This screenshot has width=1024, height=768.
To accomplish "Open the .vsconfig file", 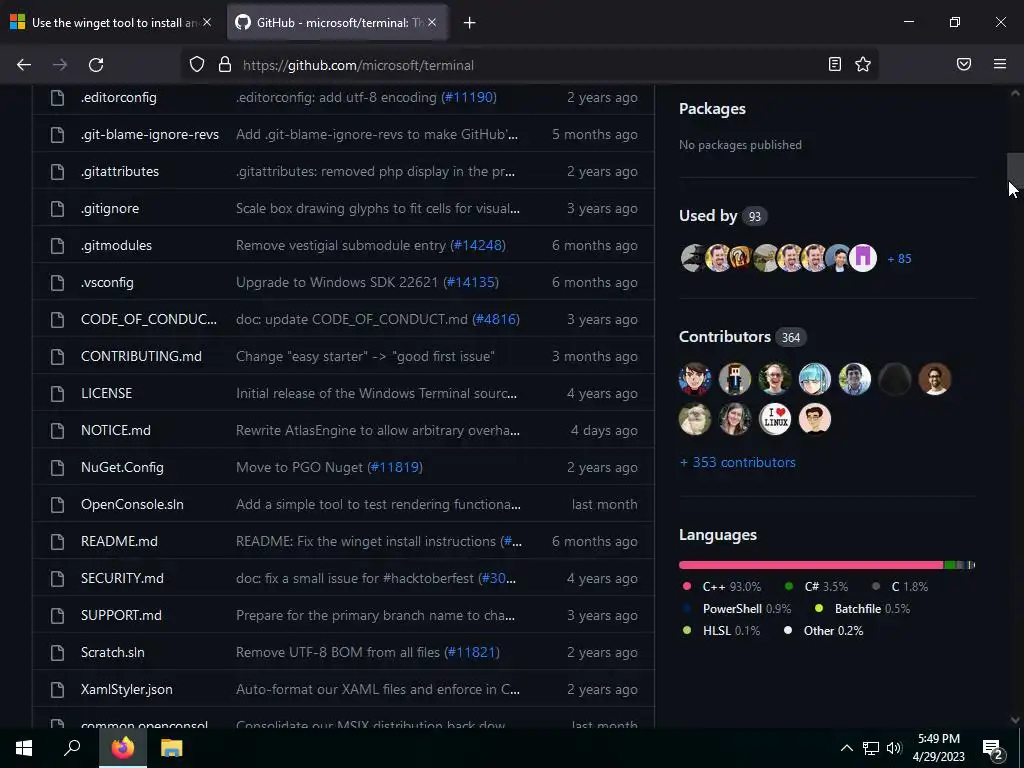I will click(107, 282).
